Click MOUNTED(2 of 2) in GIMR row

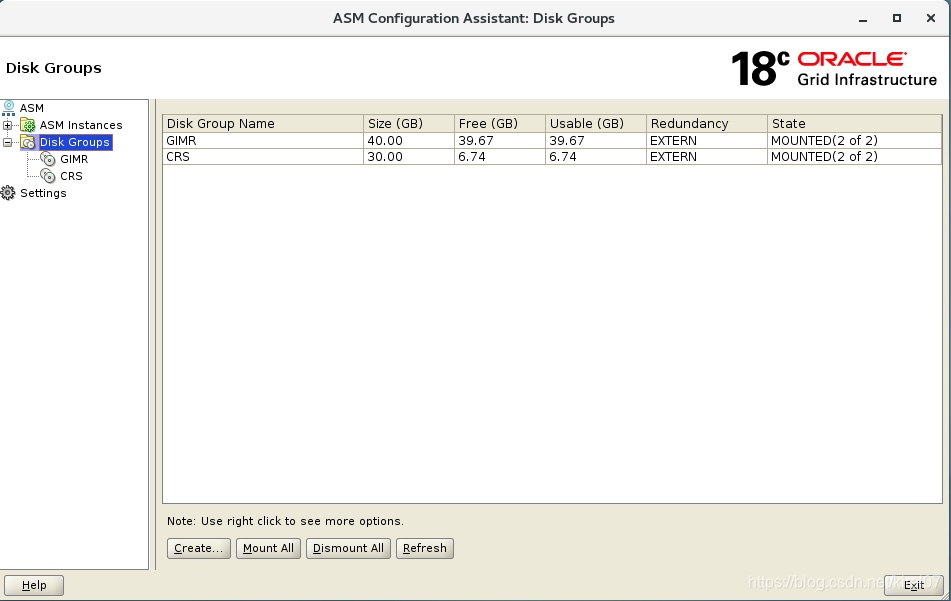855,141
